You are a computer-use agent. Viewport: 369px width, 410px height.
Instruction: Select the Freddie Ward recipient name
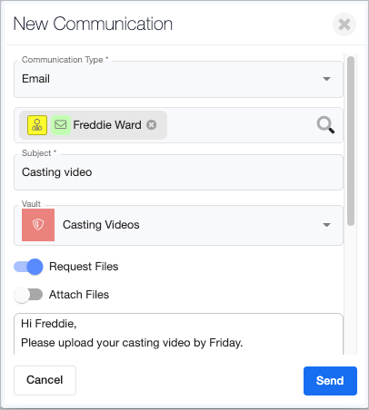(x=107, y=125)
